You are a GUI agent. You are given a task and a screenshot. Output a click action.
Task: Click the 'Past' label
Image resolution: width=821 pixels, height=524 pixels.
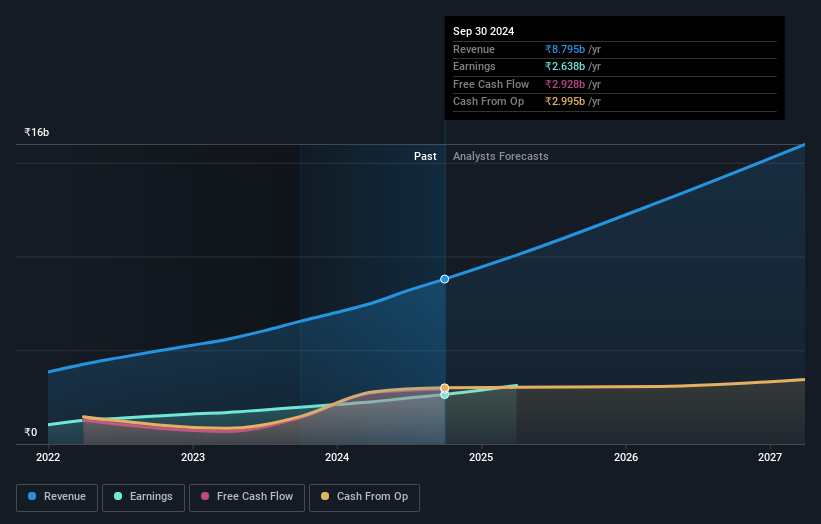coord(425,157)
